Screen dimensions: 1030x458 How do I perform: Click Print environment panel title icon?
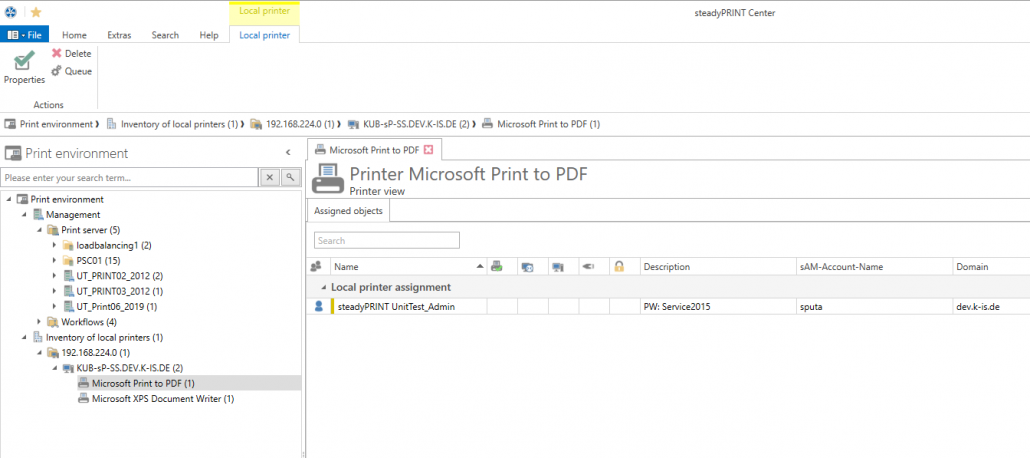tap(13, 153)
